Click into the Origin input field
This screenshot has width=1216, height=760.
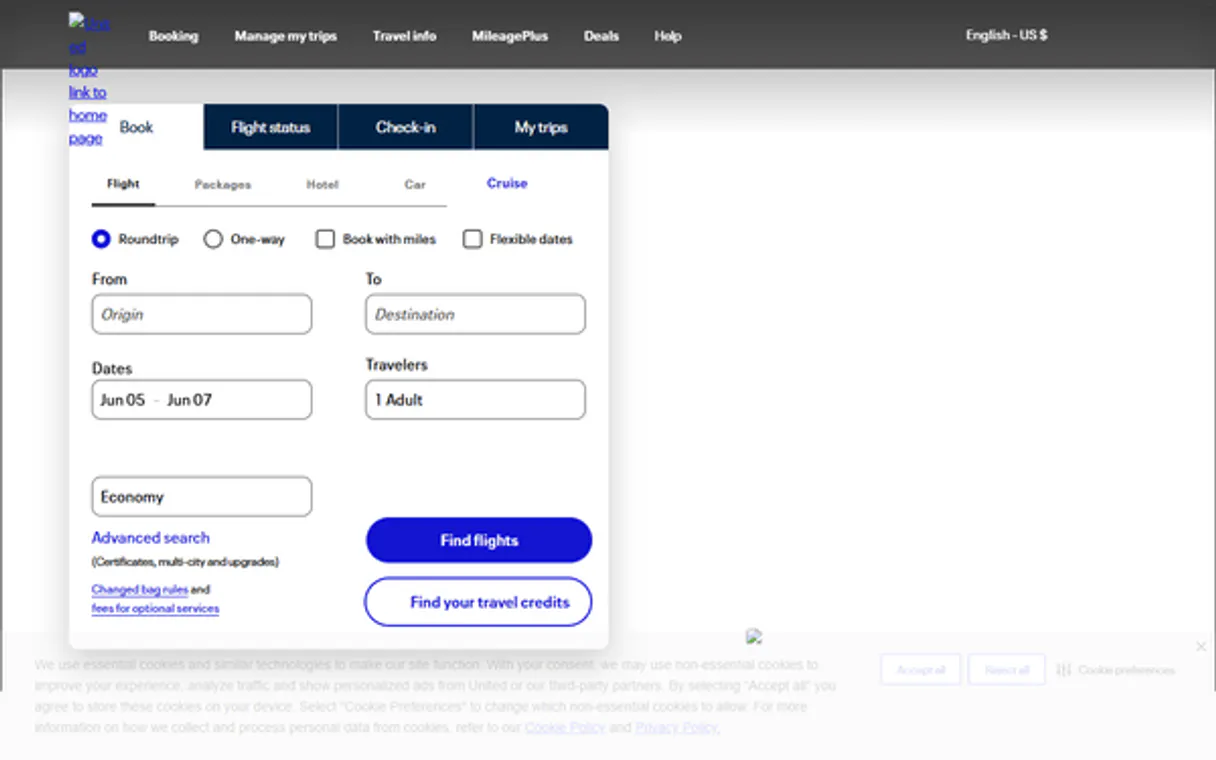tap(201, 315)
